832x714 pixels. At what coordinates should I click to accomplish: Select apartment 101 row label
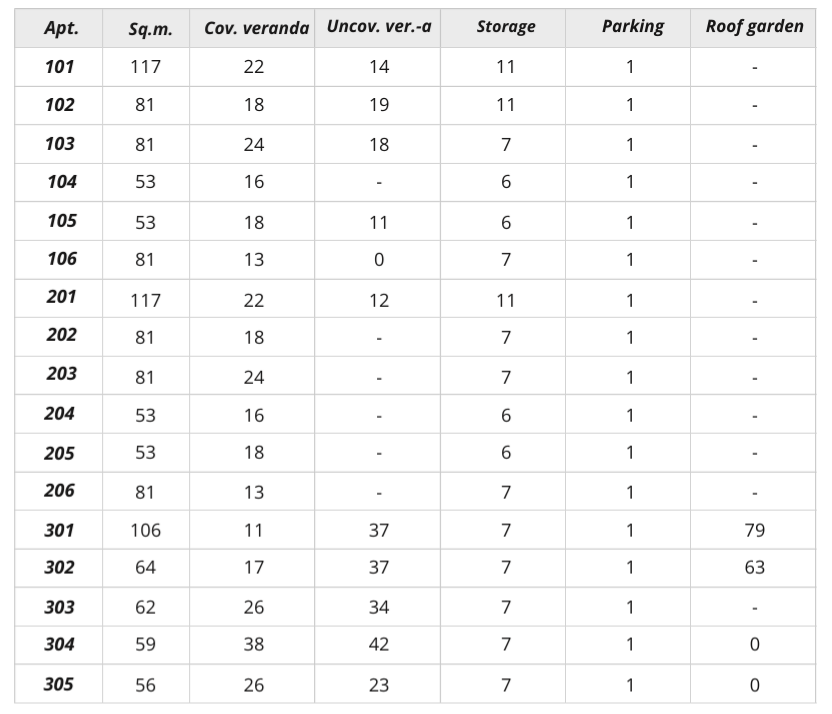coord(59,67)
